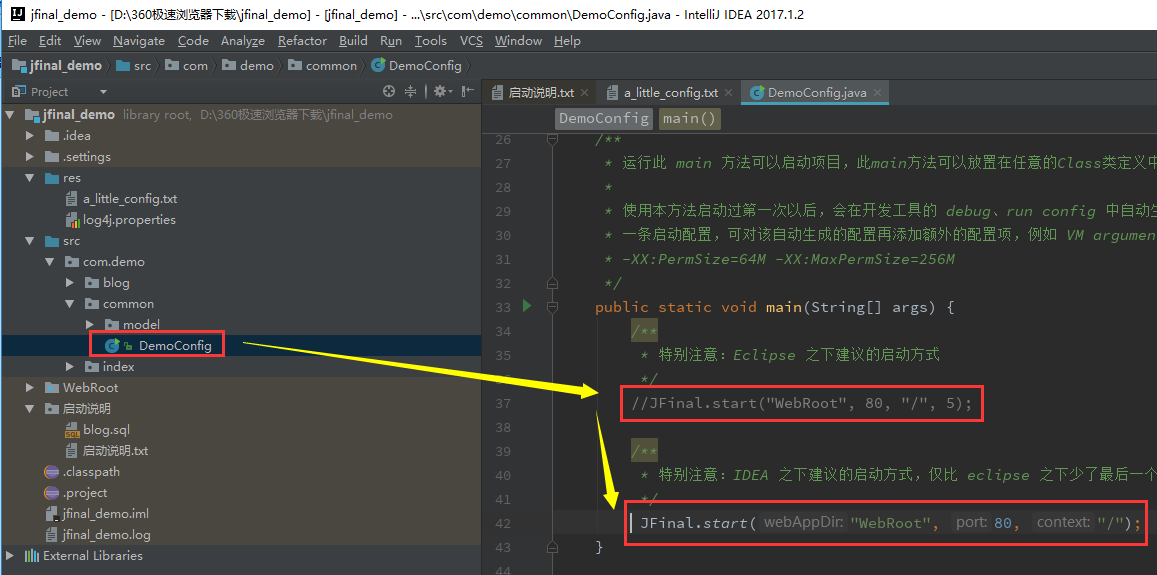Image resolution: width=1157 pixels, height=575 pixels.
Task: Click the jfinal_demo.iml module file icon
Action: [52, 514]
